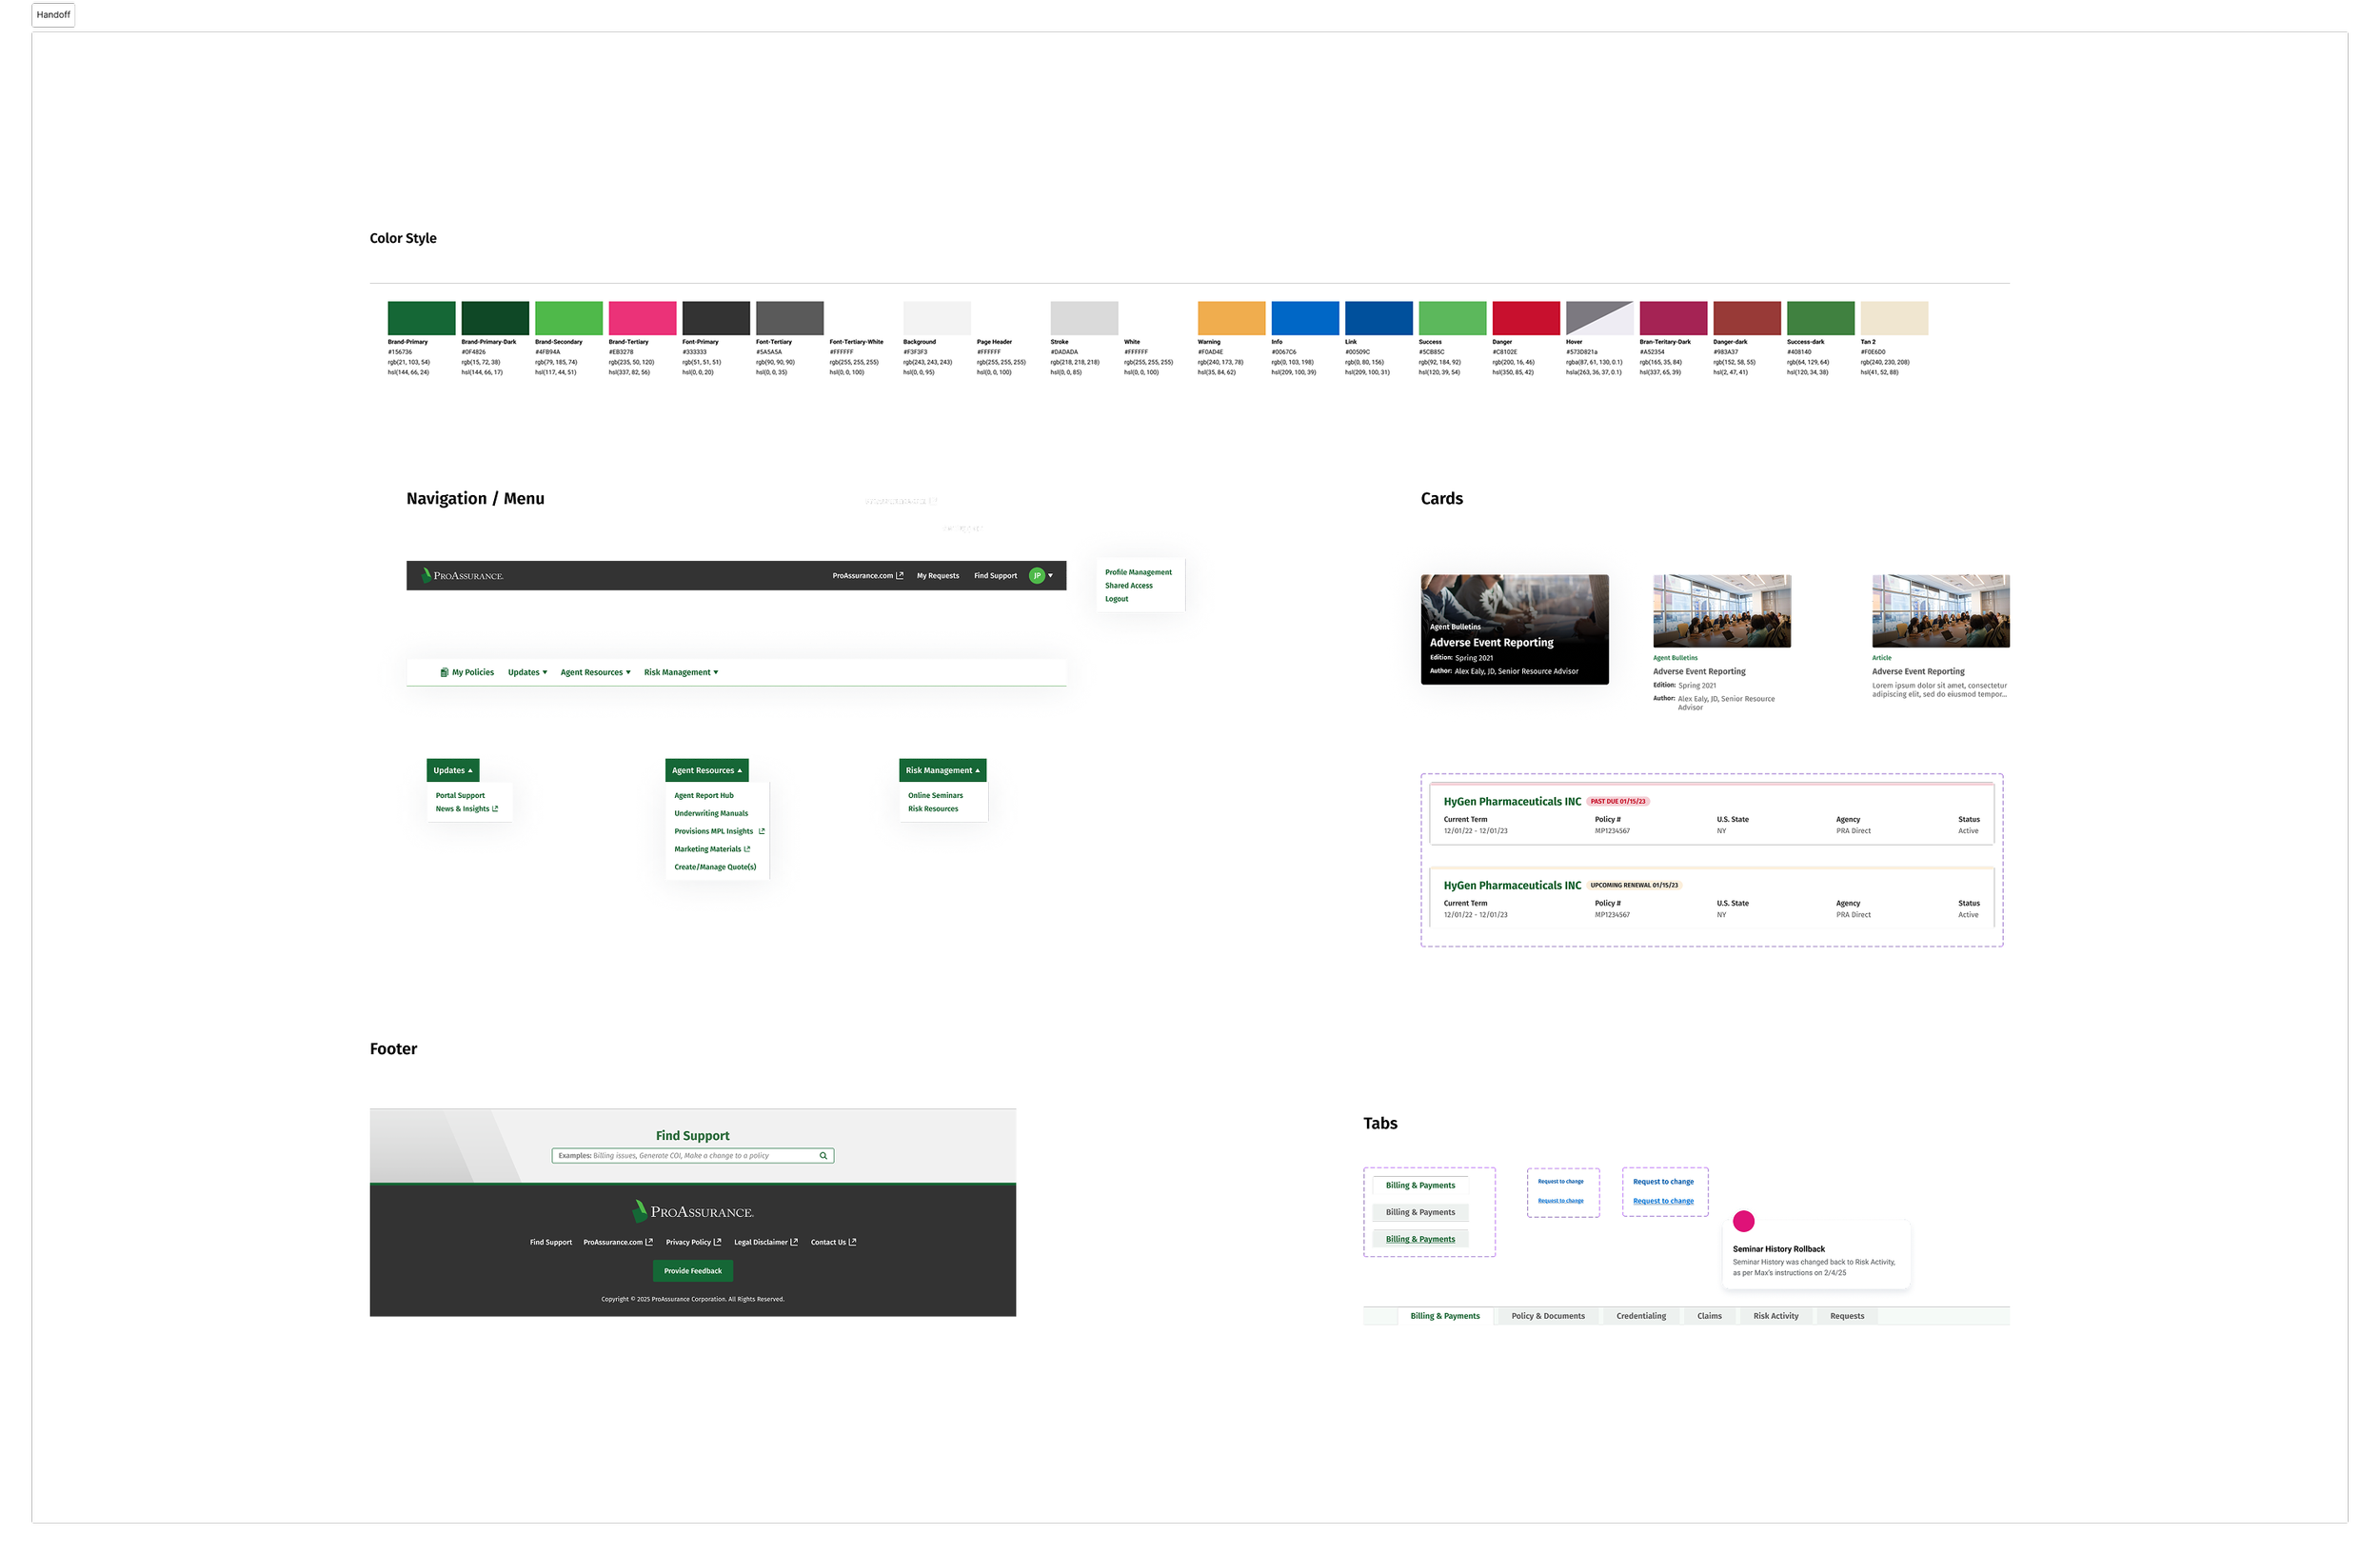Expand Risk Management dropdown in white nav bar
This screenshot has width=2380, height=1555.
coord(681,672)
